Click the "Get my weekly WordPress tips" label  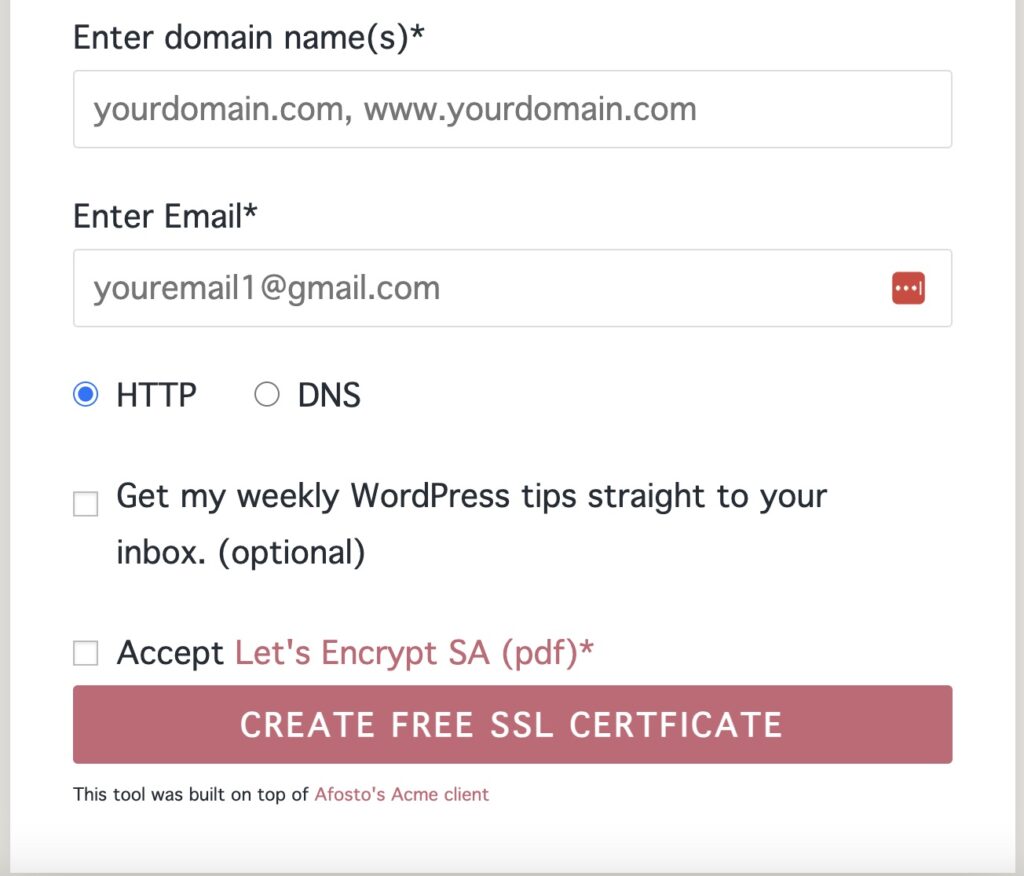(x=472, y=496)
